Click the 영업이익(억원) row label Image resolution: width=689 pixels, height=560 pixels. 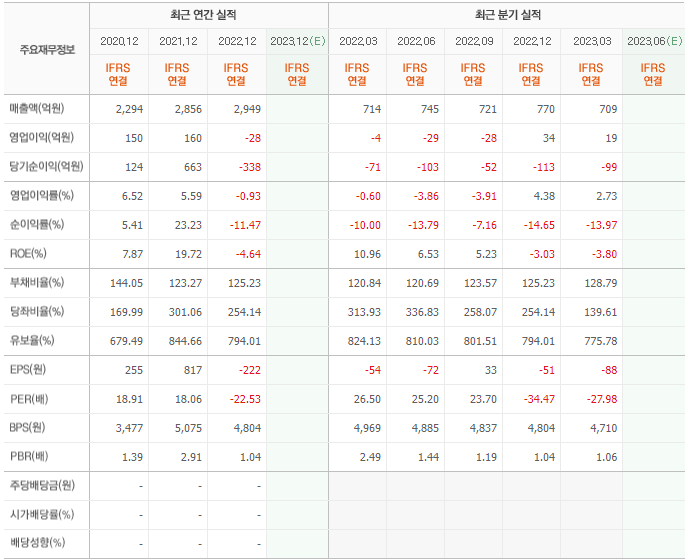pos(41,137)
